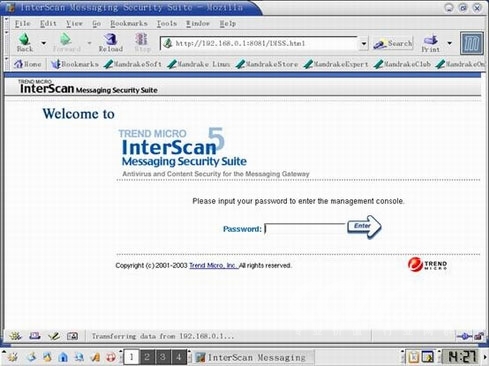Click the greyed Forward arrow icon

click(x=65, y=39)
